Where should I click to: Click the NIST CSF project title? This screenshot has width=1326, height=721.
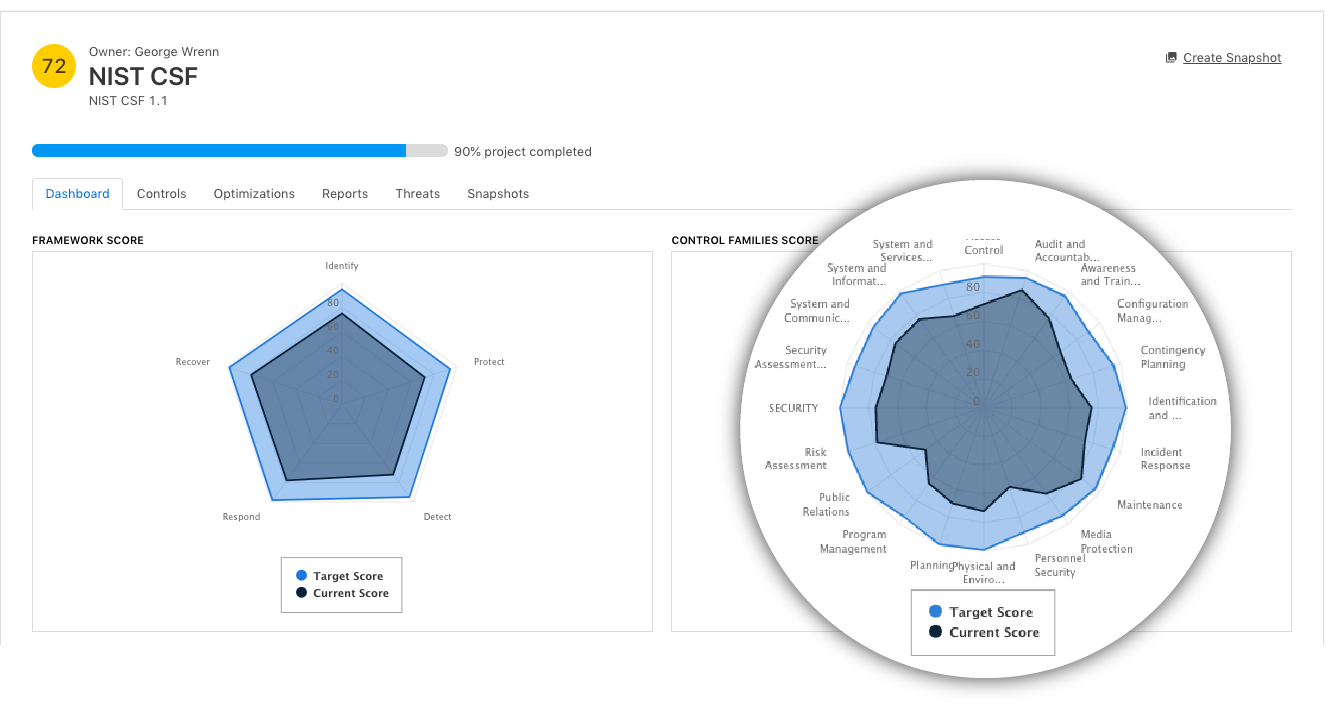[143, 76]
